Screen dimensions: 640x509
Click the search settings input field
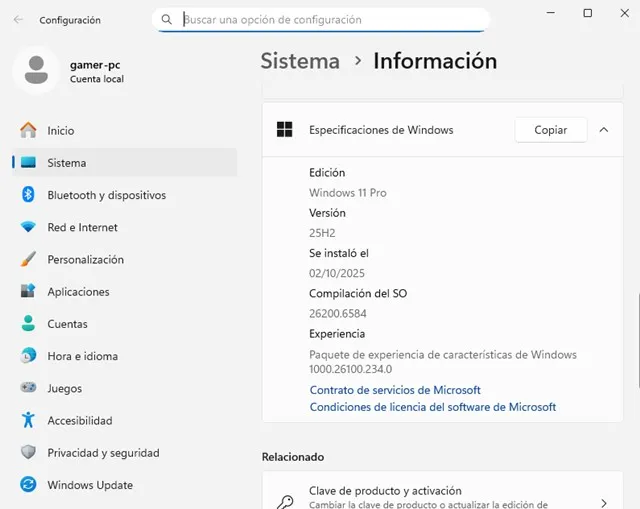coord(330,20)
